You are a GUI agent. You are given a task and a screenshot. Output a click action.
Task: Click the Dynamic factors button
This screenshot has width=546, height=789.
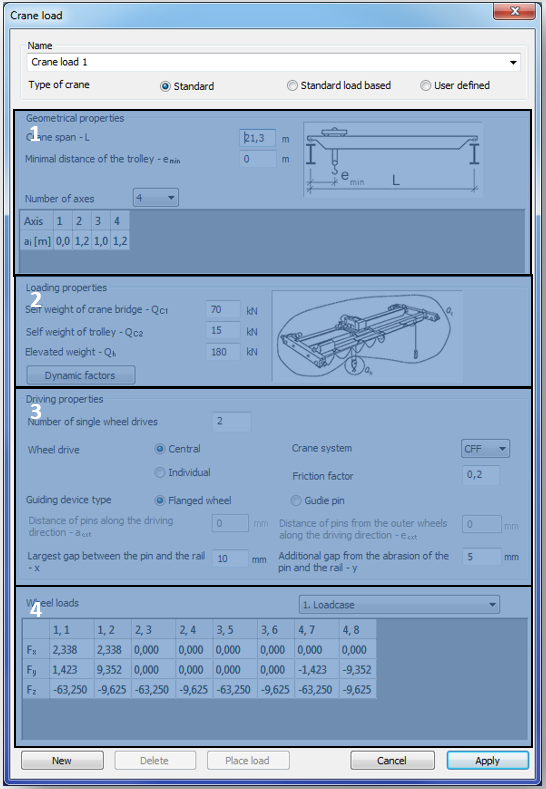(81, 375)
